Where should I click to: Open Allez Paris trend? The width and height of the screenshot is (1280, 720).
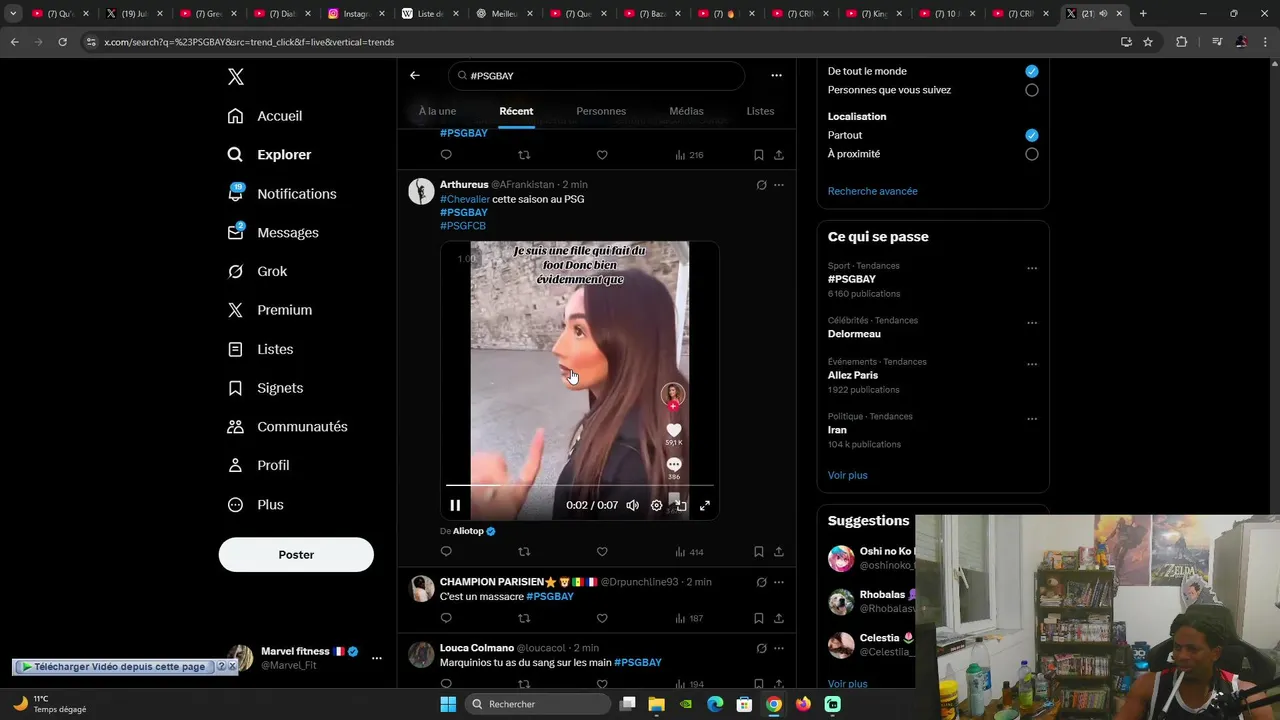point(853,375)
